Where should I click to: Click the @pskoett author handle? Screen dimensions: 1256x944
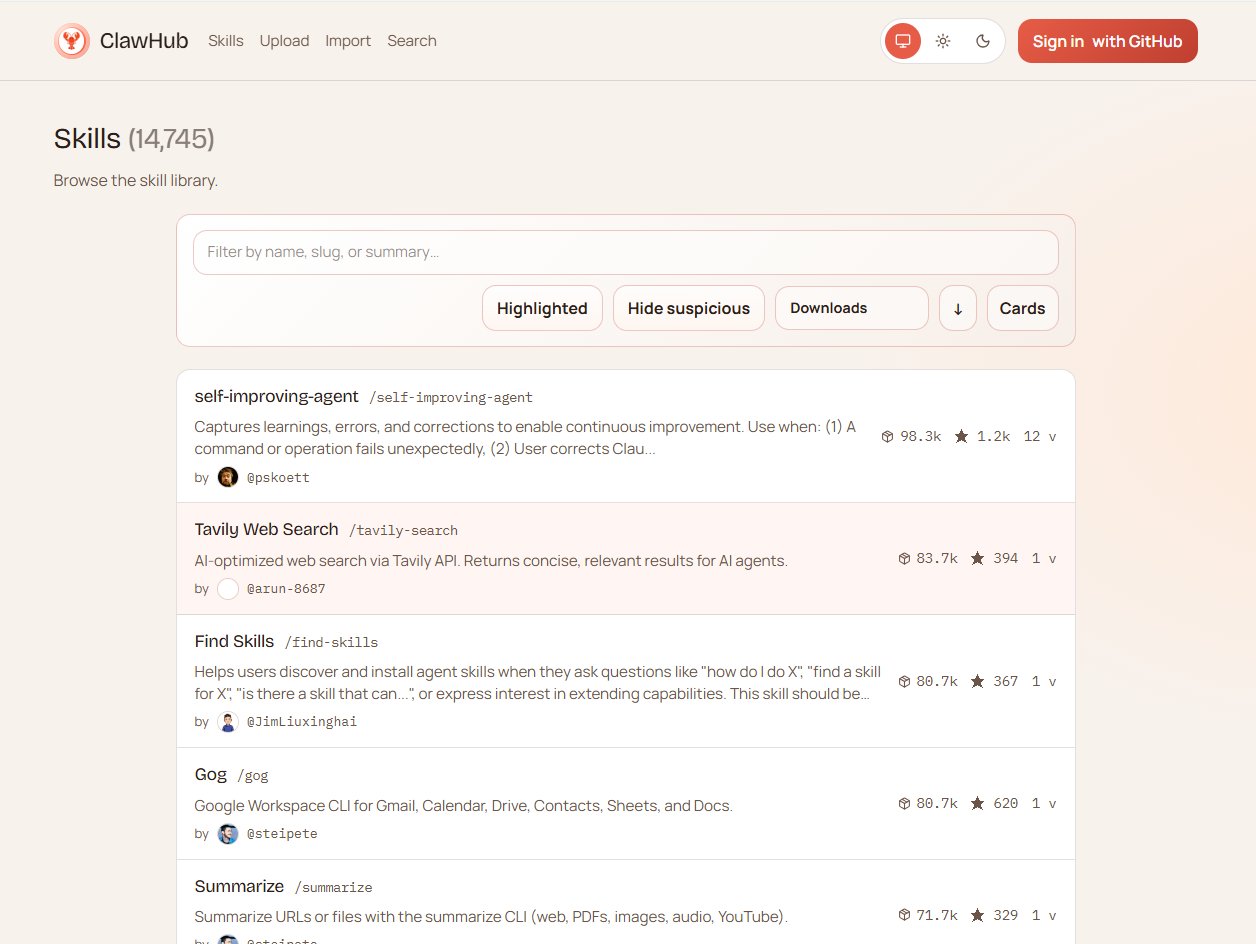point(278,478)
